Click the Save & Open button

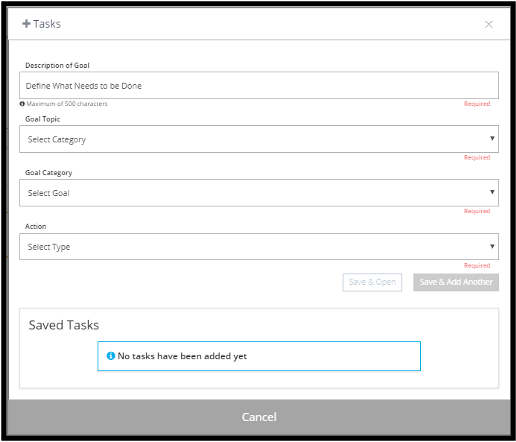click(372, 282)
